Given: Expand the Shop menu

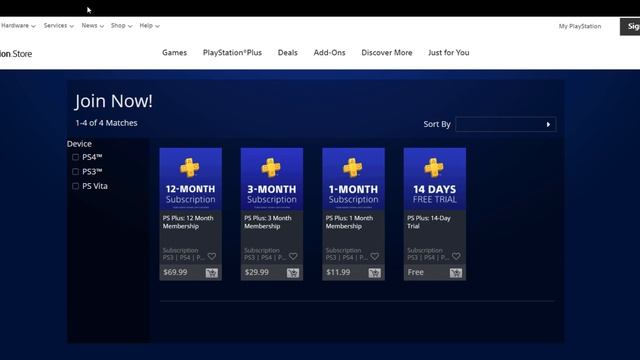Looking at the screenshot, I should point(121,25).
